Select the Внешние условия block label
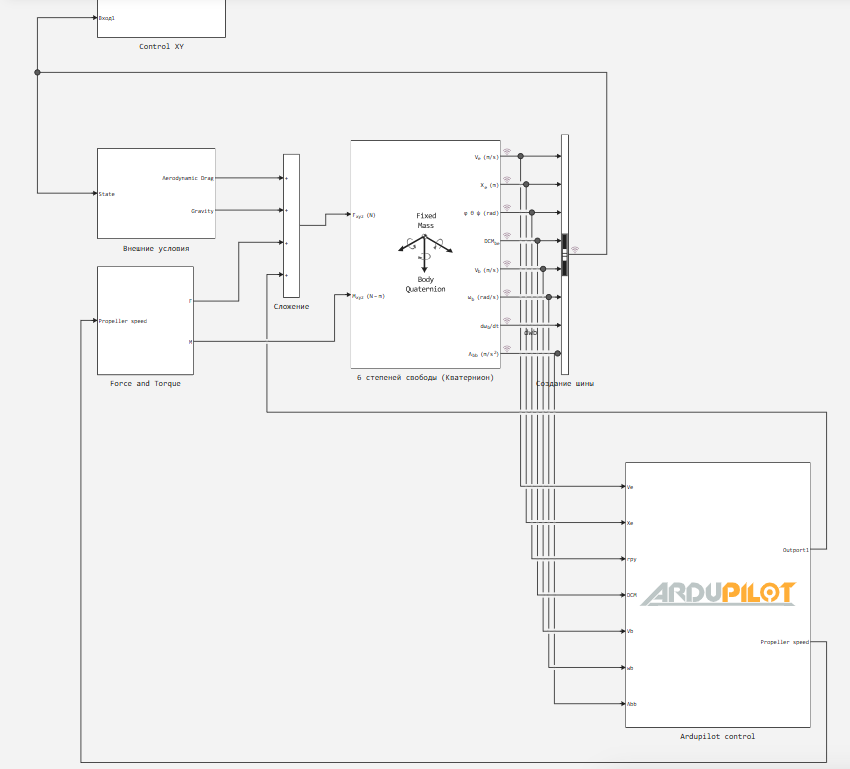This screenshot has height=769, width=850. pos(156,249)
